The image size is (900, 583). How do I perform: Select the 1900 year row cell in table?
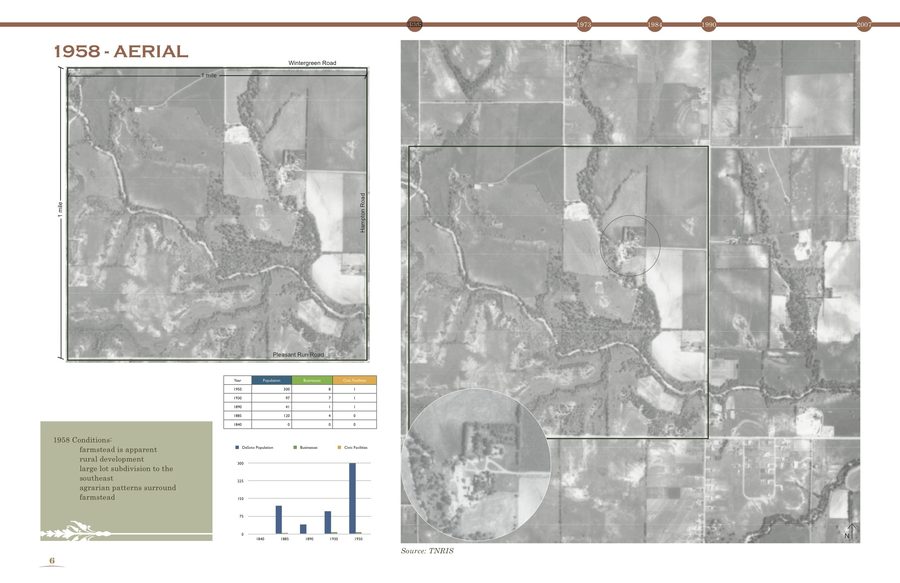[x=238, y=398]
